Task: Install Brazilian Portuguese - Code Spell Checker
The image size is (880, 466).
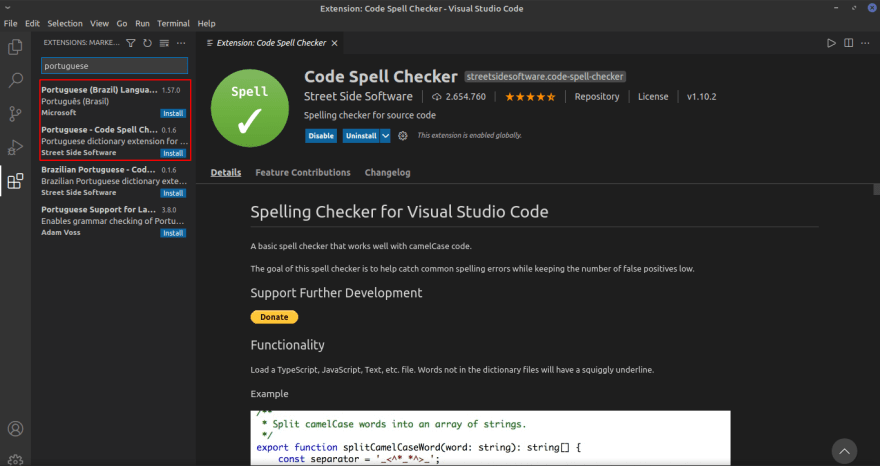Action: (x=173, y=193)
